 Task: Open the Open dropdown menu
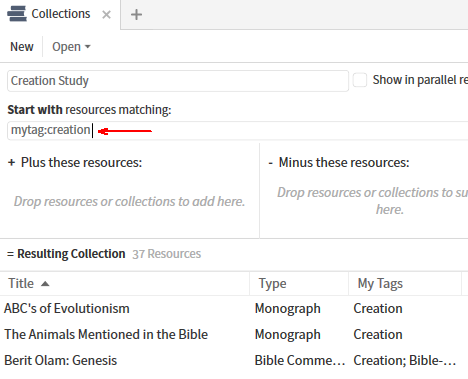pyautogui.click(x=71, y=47)
